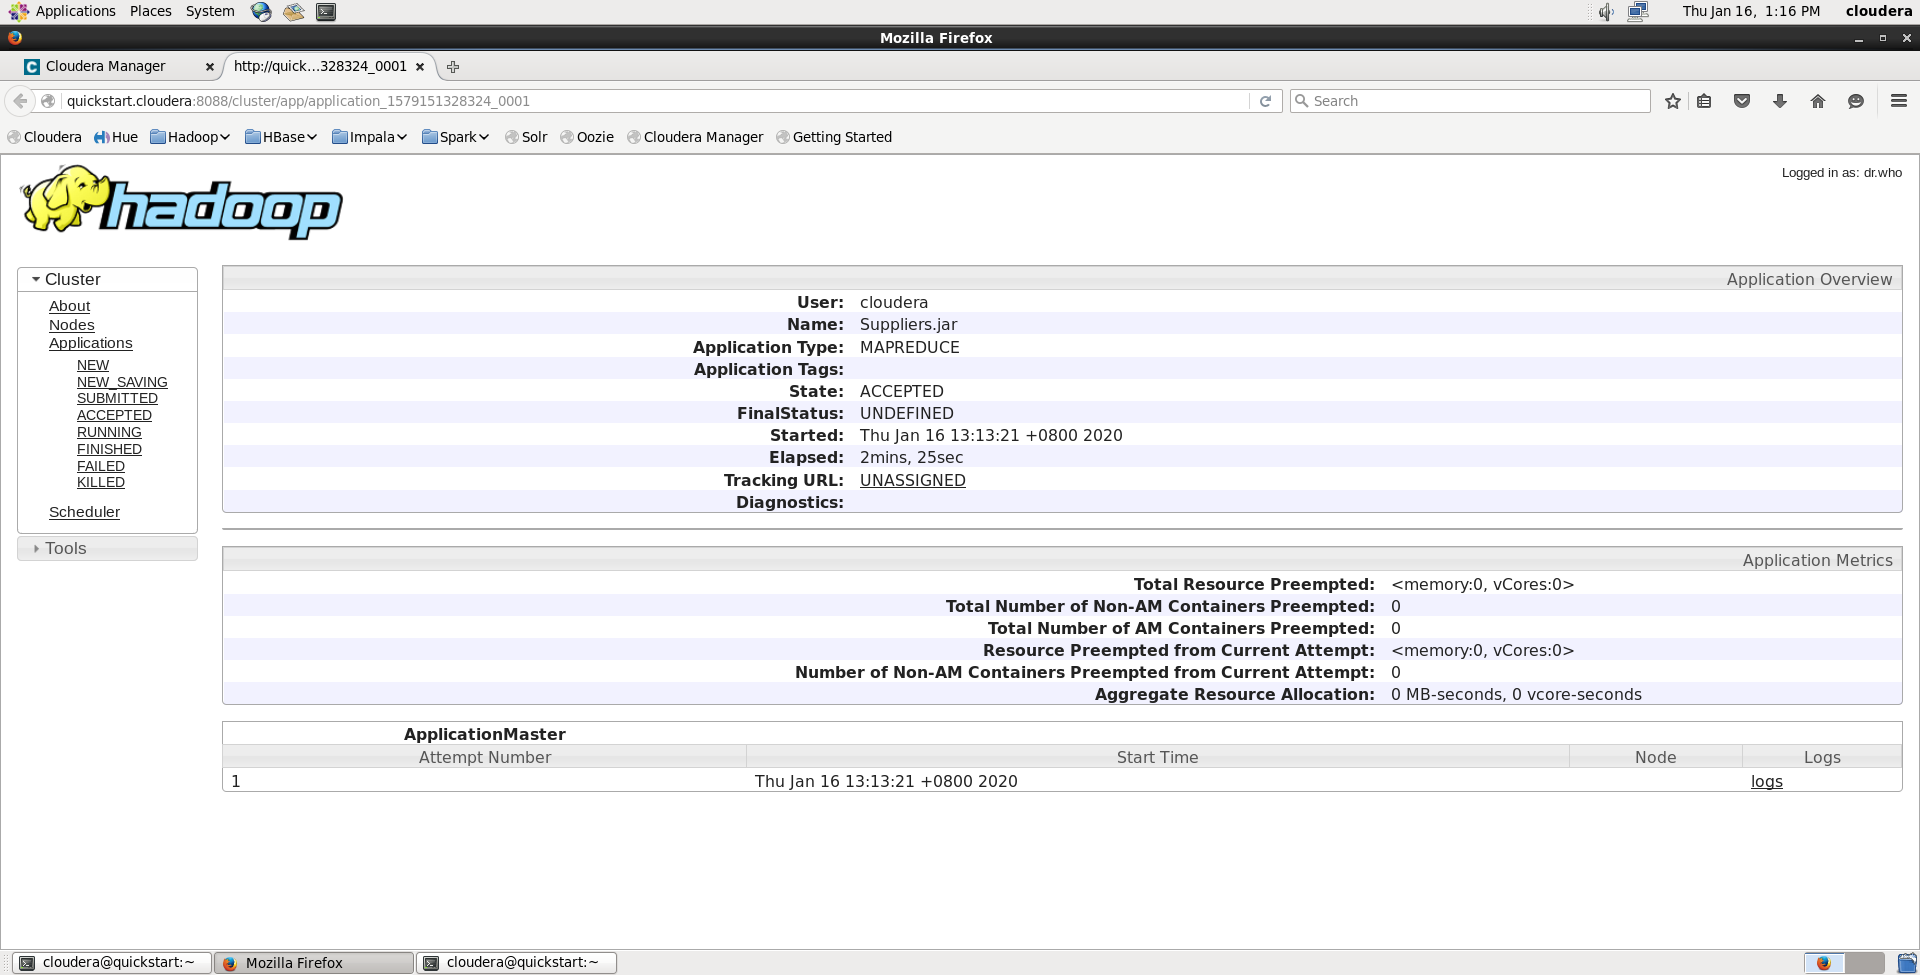Expand the Impala bookmarks folder
The height and width of the screenshot is (975, 1920).
(x=369, y=137)
